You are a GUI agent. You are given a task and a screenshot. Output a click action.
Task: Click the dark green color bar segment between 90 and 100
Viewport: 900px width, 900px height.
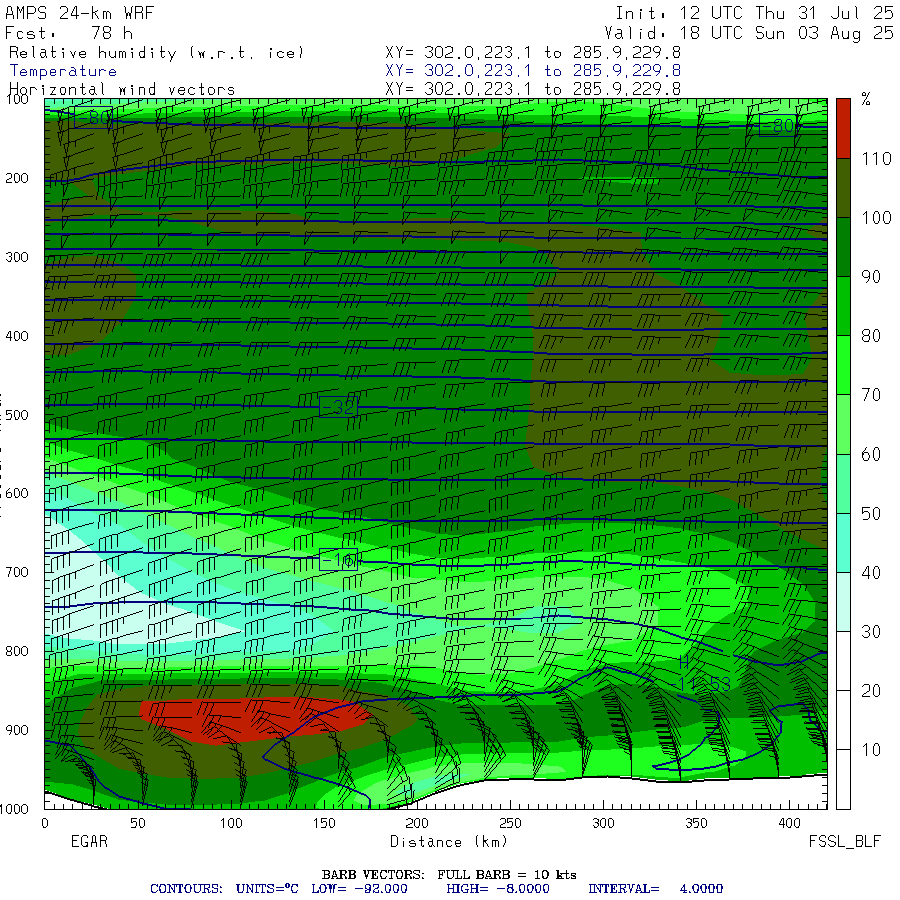(843, 247)
